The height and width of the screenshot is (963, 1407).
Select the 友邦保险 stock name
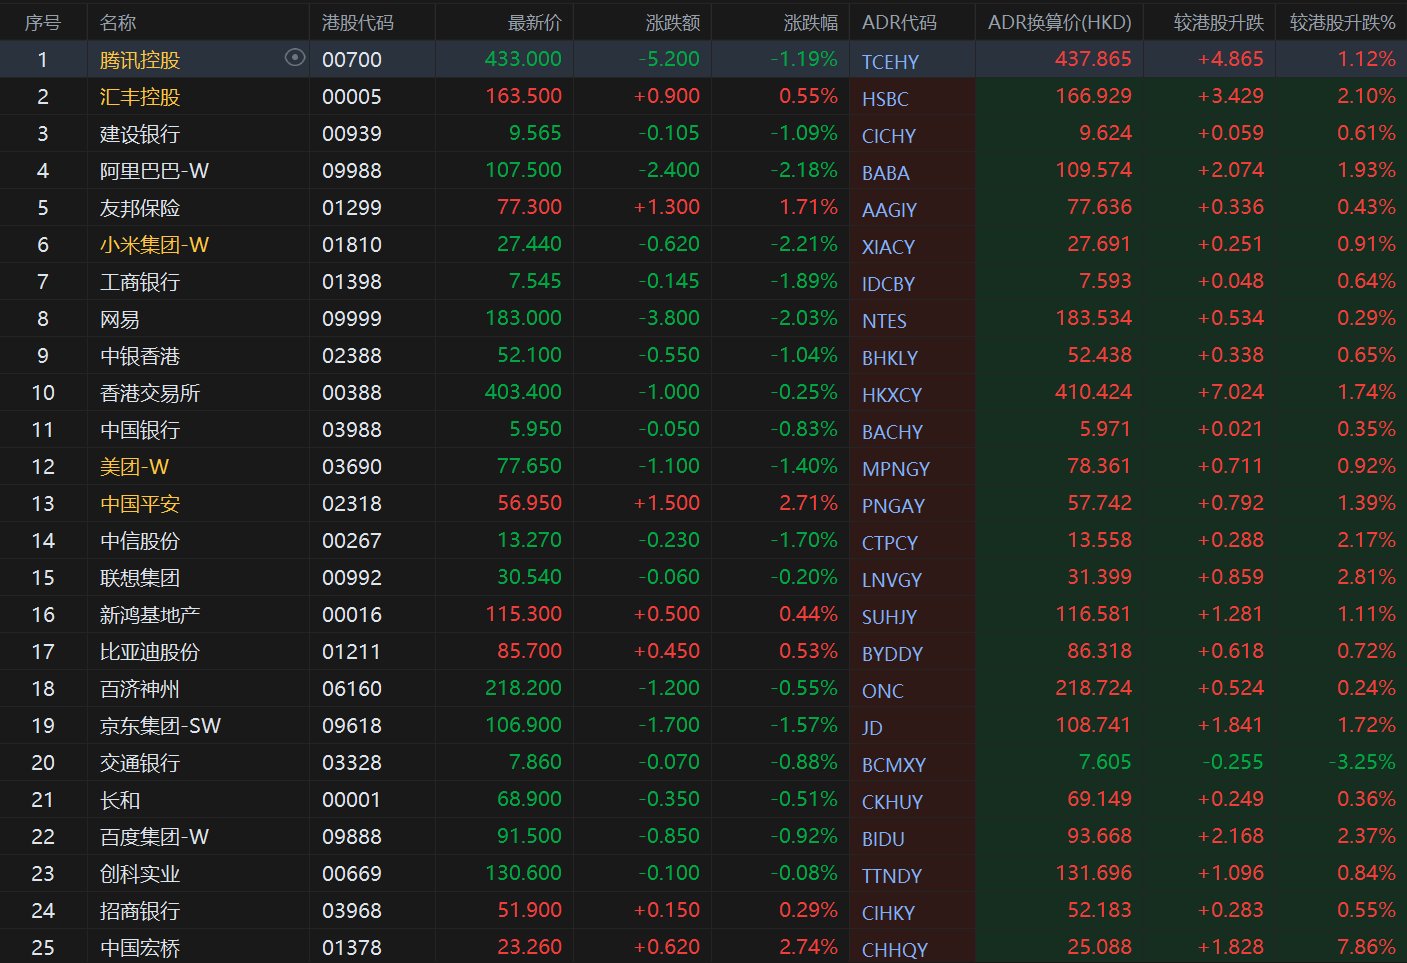point(140,208)
